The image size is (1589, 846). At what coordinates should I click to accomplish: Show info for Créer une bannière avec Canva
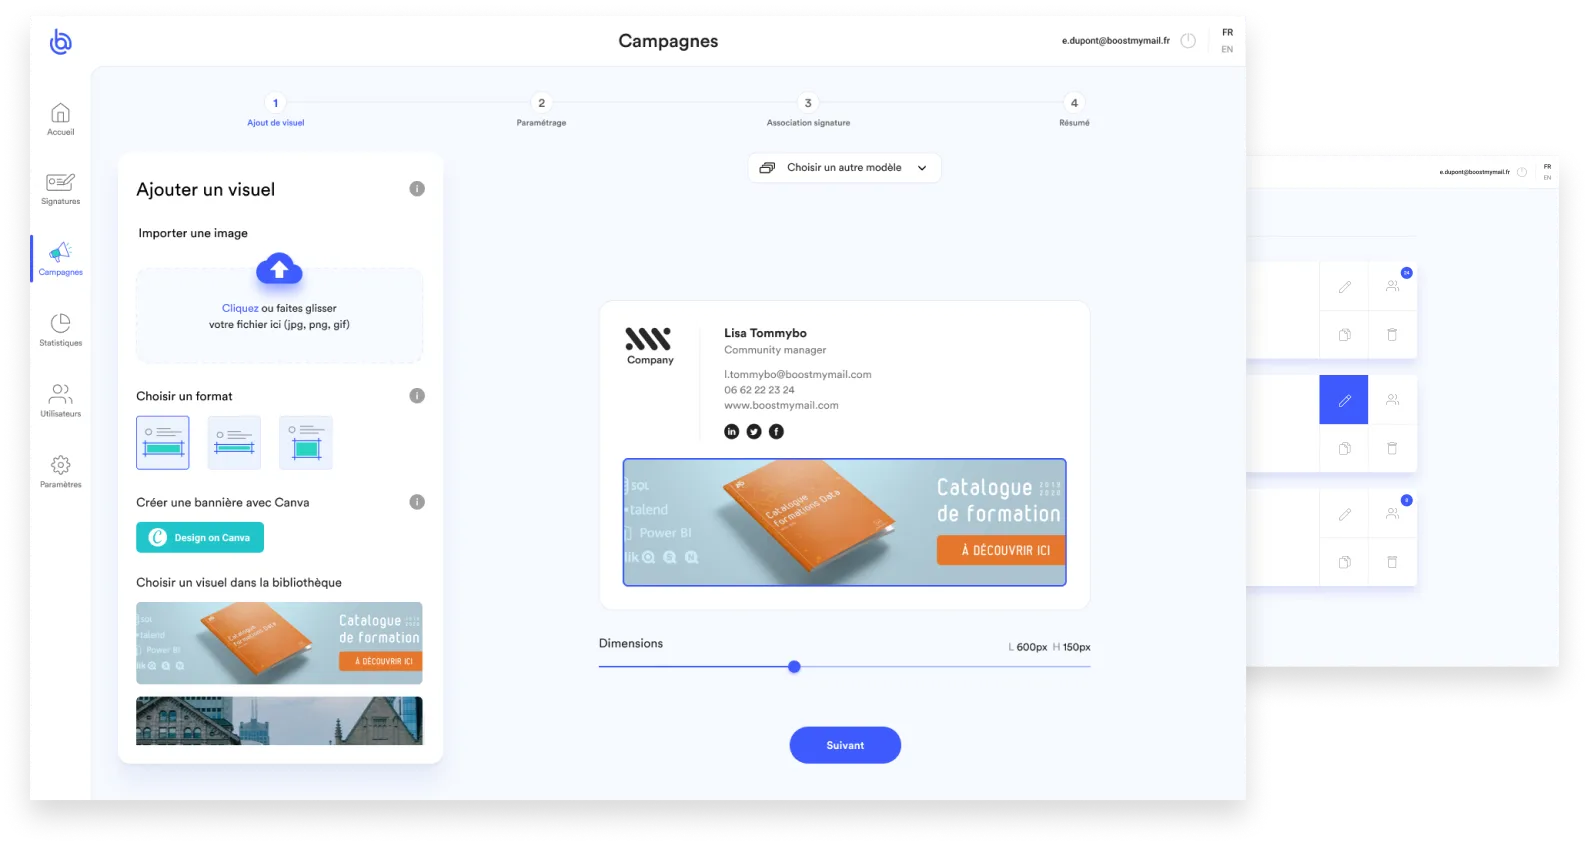point(417,502)
